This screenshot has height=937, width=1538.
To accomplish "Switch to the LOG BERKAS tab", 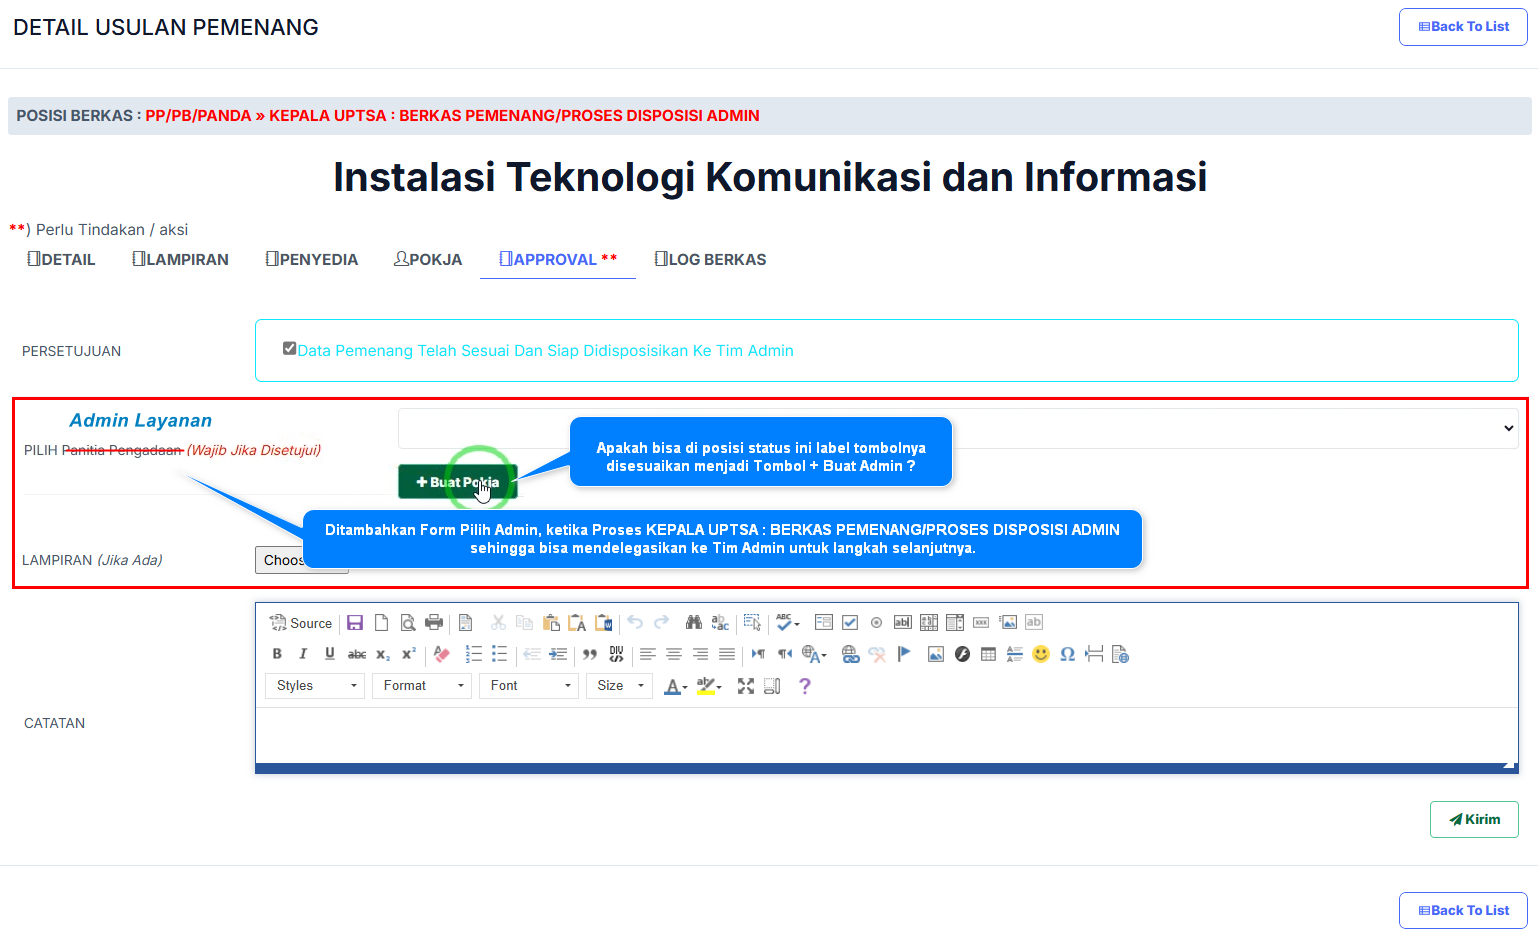I will click(710, 260).
